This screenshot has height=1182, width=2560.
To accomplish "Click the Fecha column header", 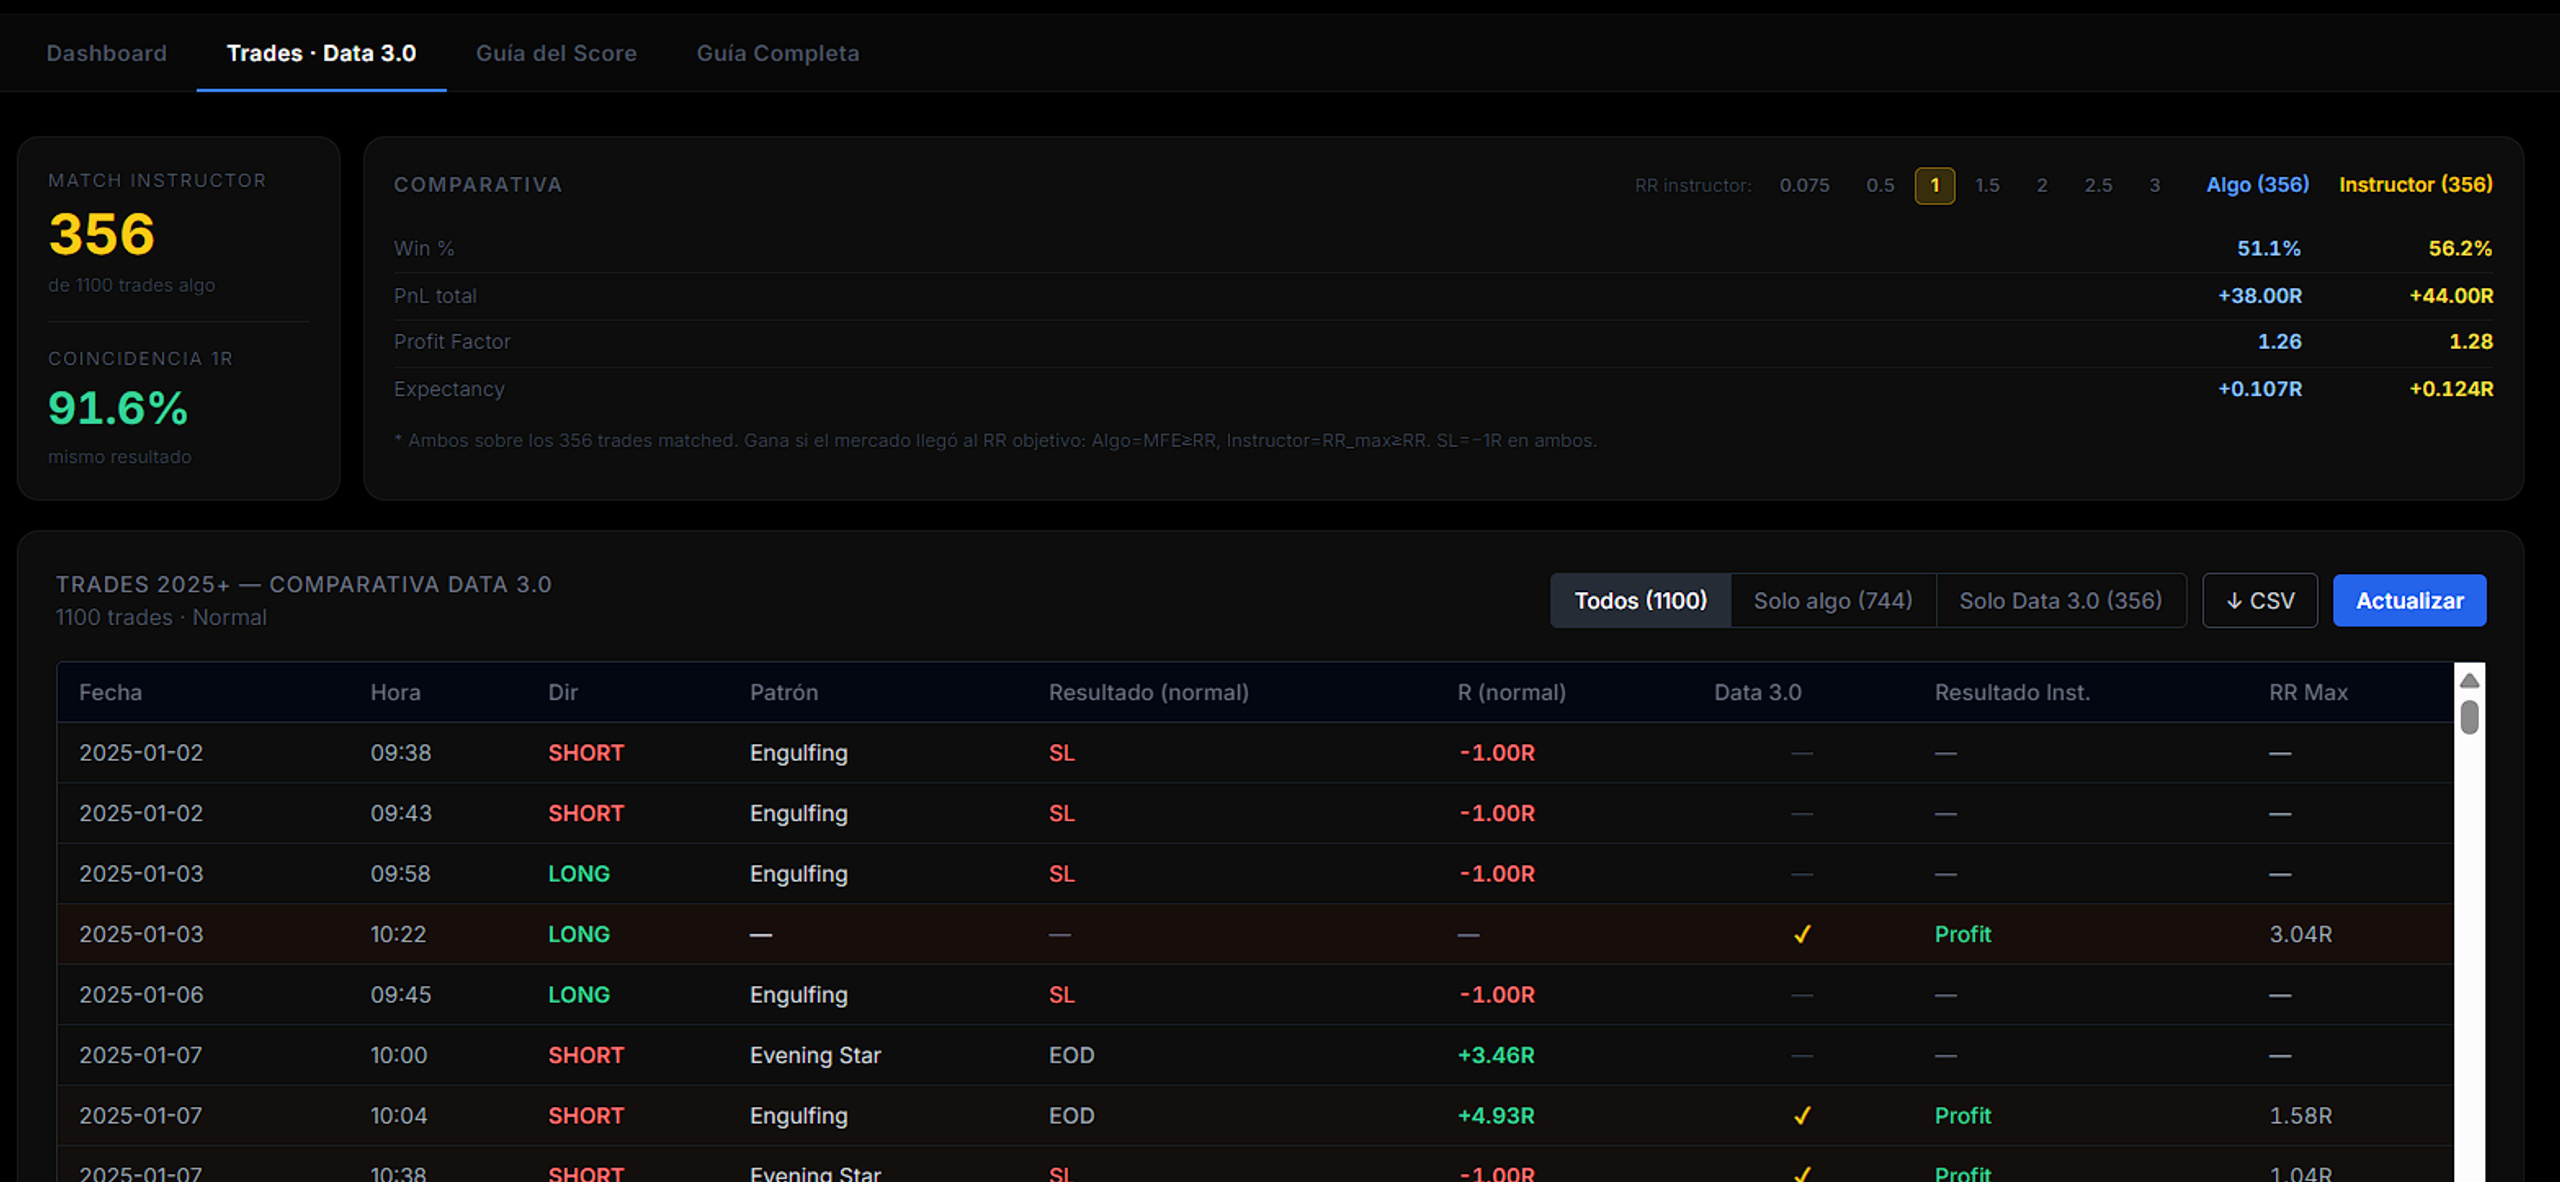I will pos(110,692).
